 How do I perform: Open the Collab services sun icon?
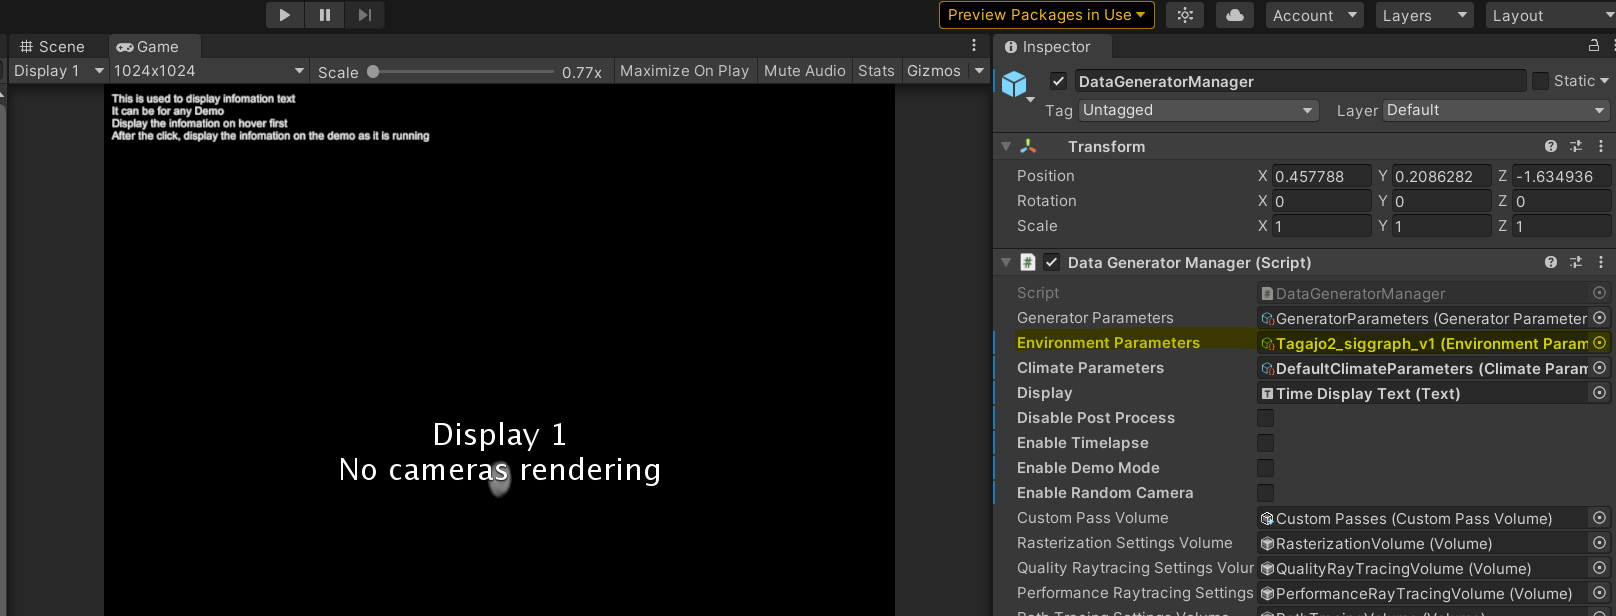tap(1185, 15)
